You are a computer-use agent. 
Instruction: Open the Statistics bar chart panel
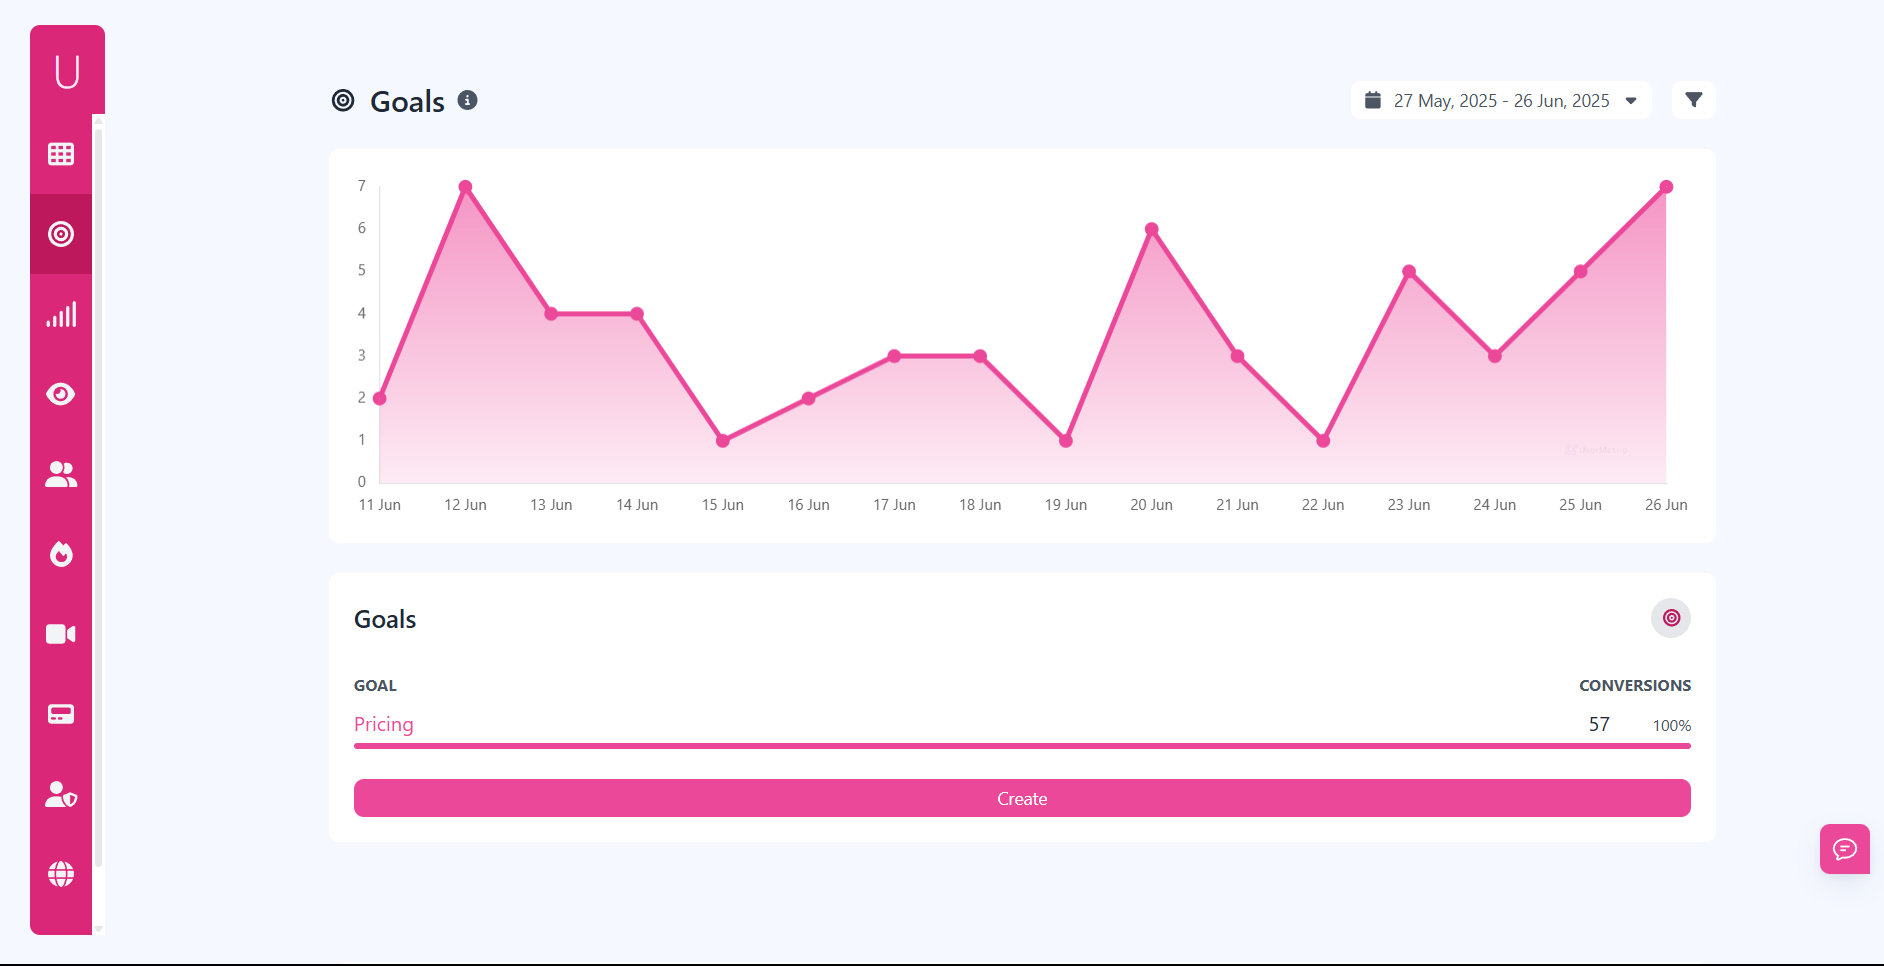[x=61, y=314]
